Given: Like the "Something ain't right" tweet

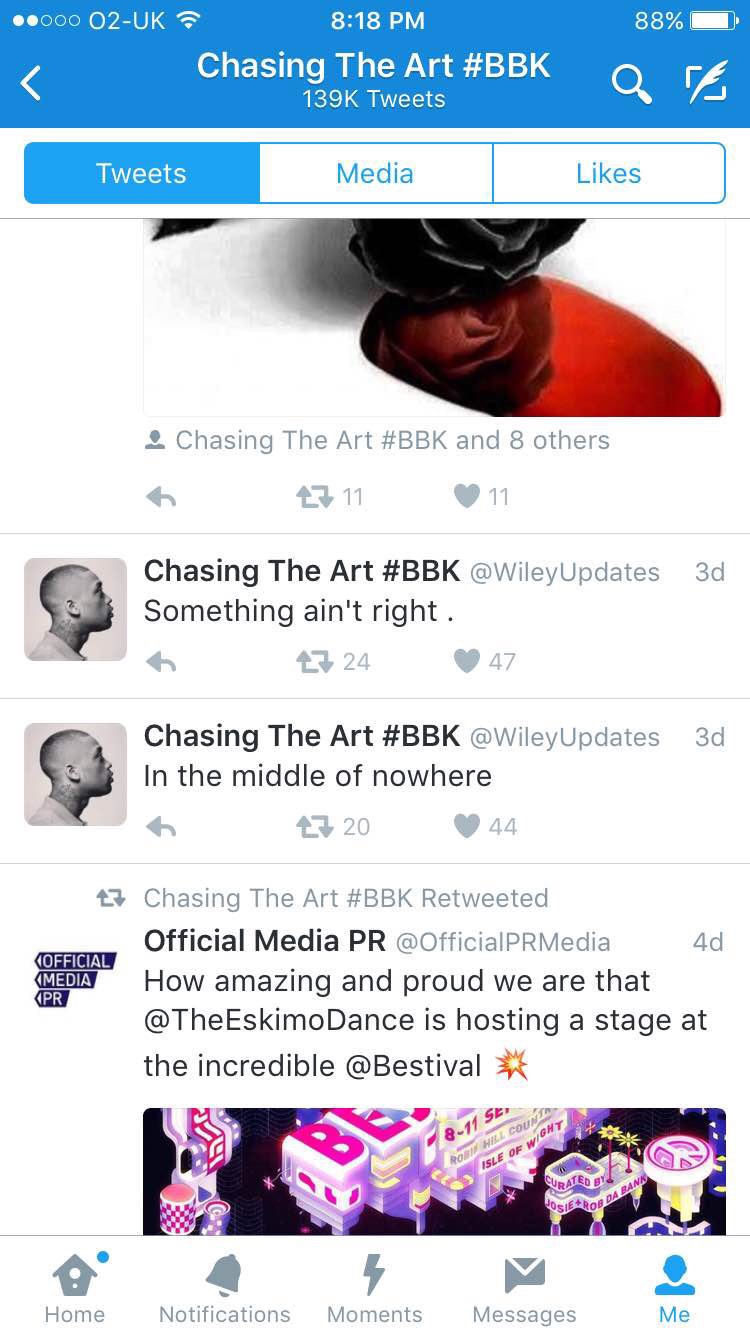Looking at the screenshot, I should click(467, 661).
